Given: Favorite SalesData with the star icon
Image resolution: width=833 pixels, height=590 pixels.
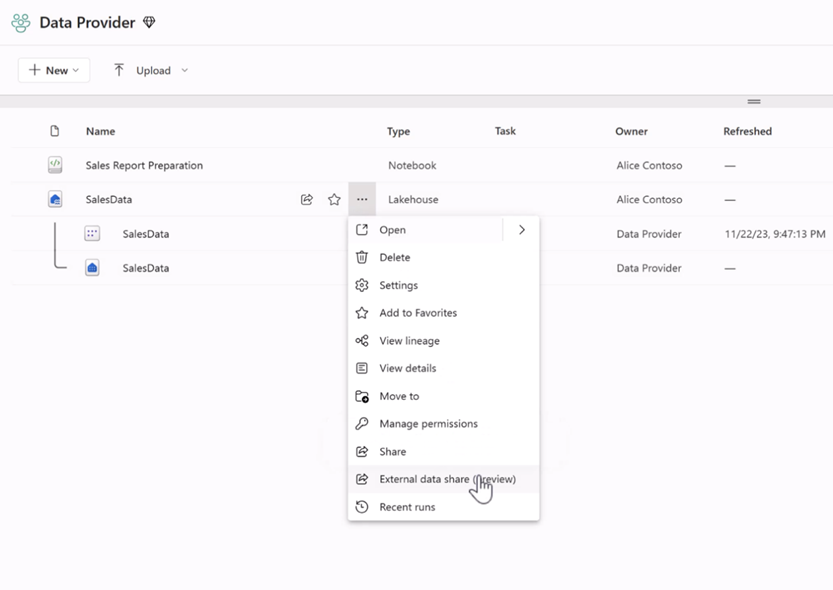Looking at the screenshot, I should (x=334, y=200).
